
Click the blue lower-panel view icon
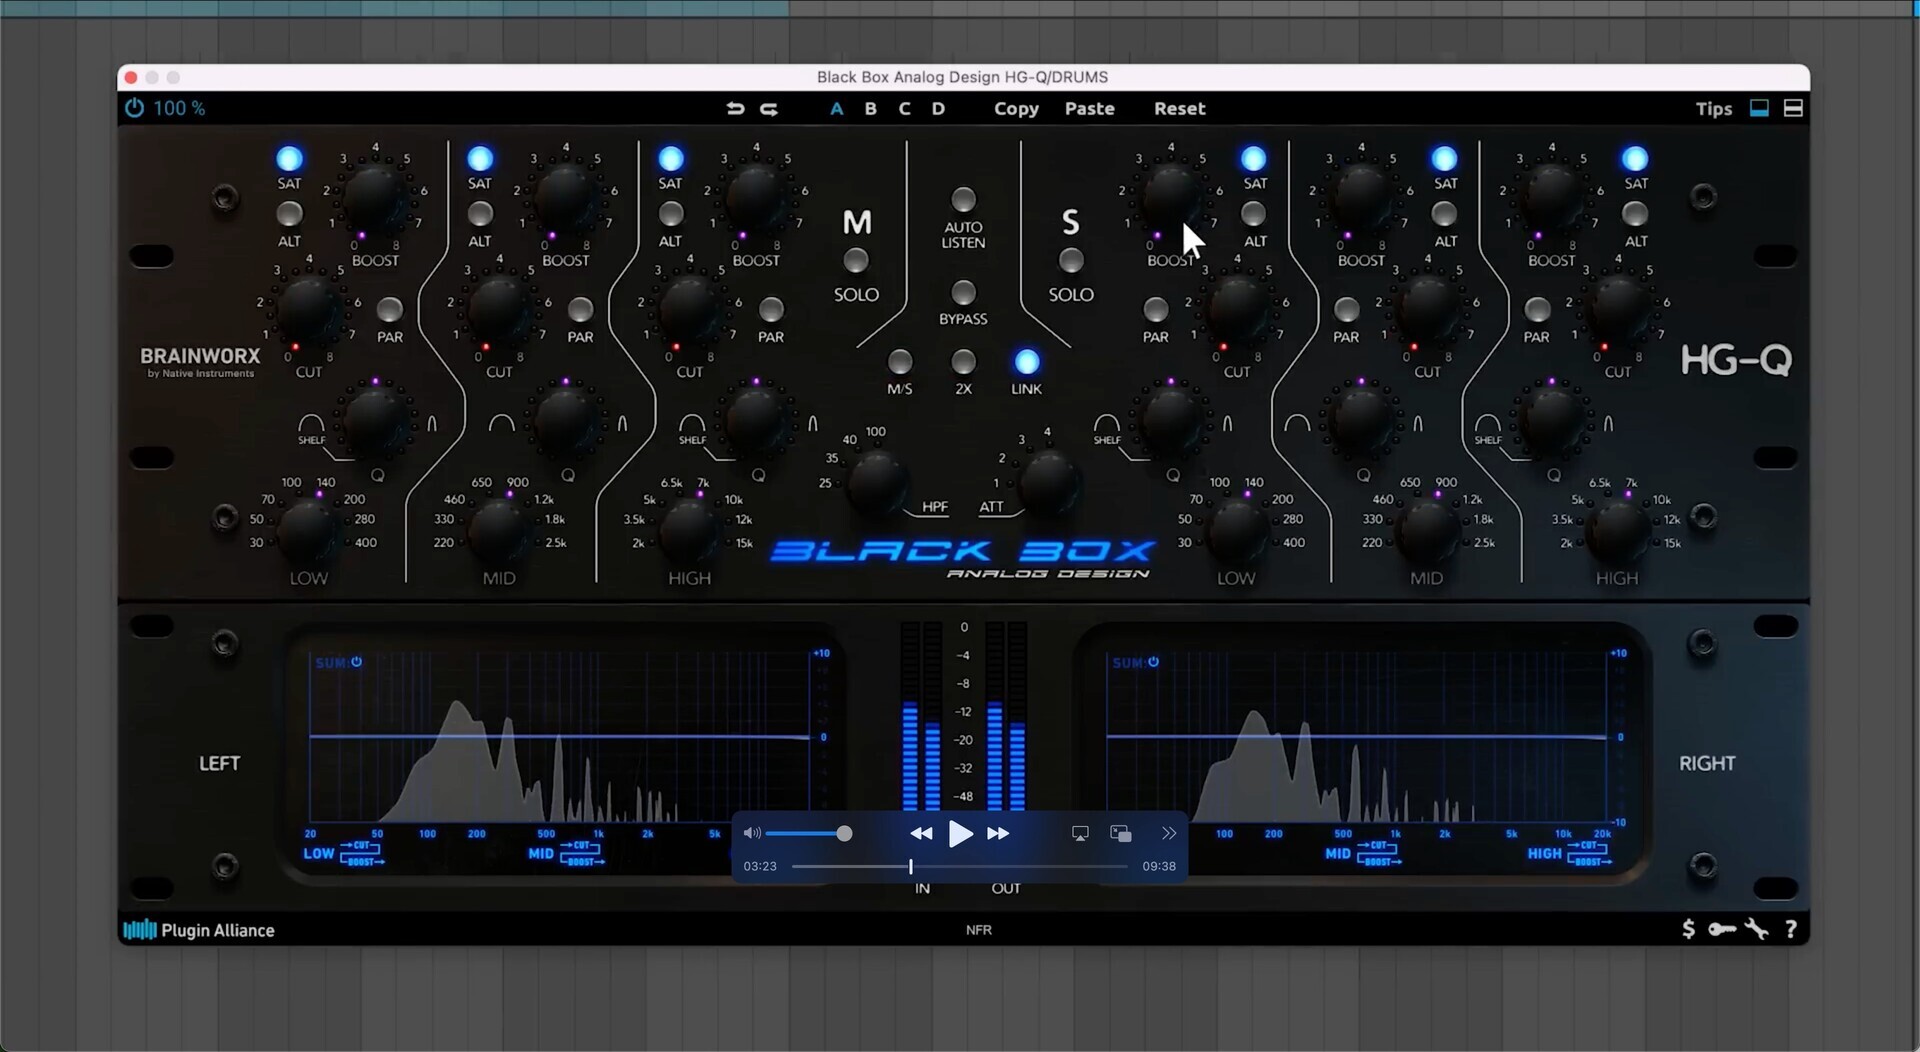coord(1759,108)
